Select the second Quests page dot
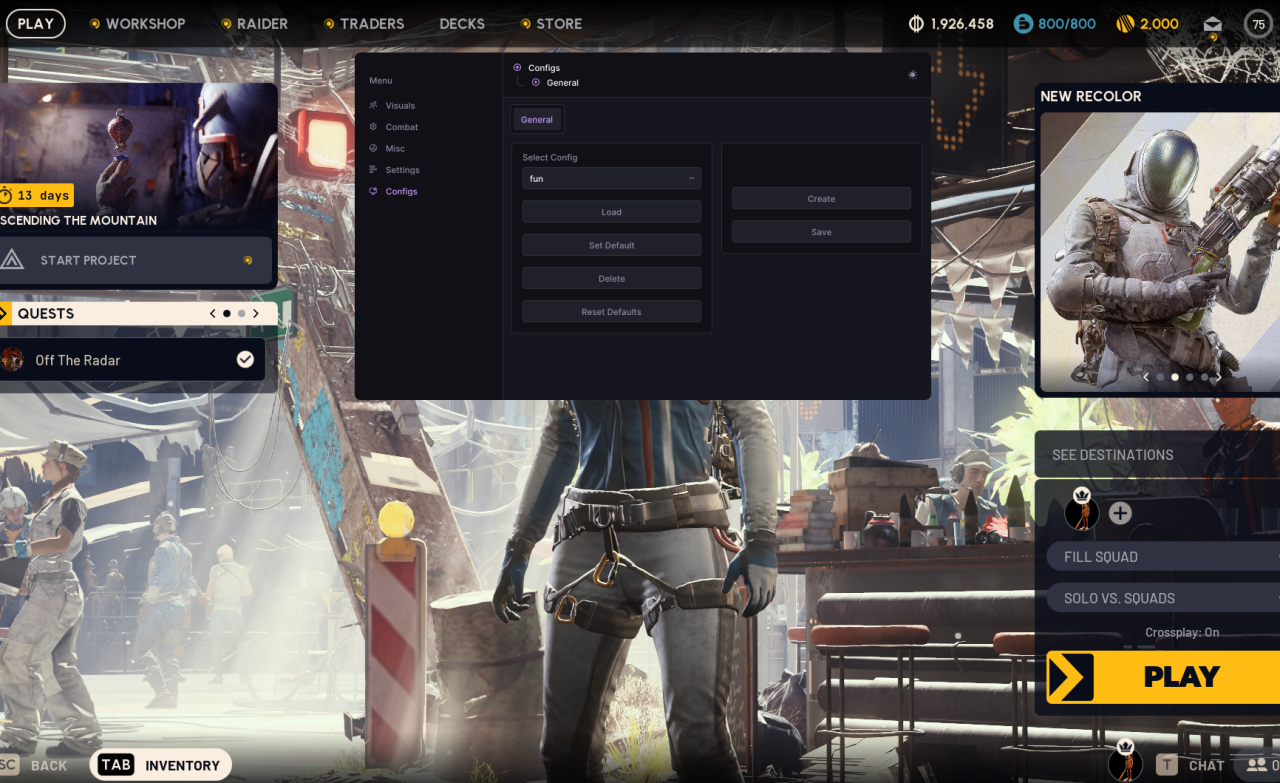Viewport: 1280px width, 783px height. point(241,313)
